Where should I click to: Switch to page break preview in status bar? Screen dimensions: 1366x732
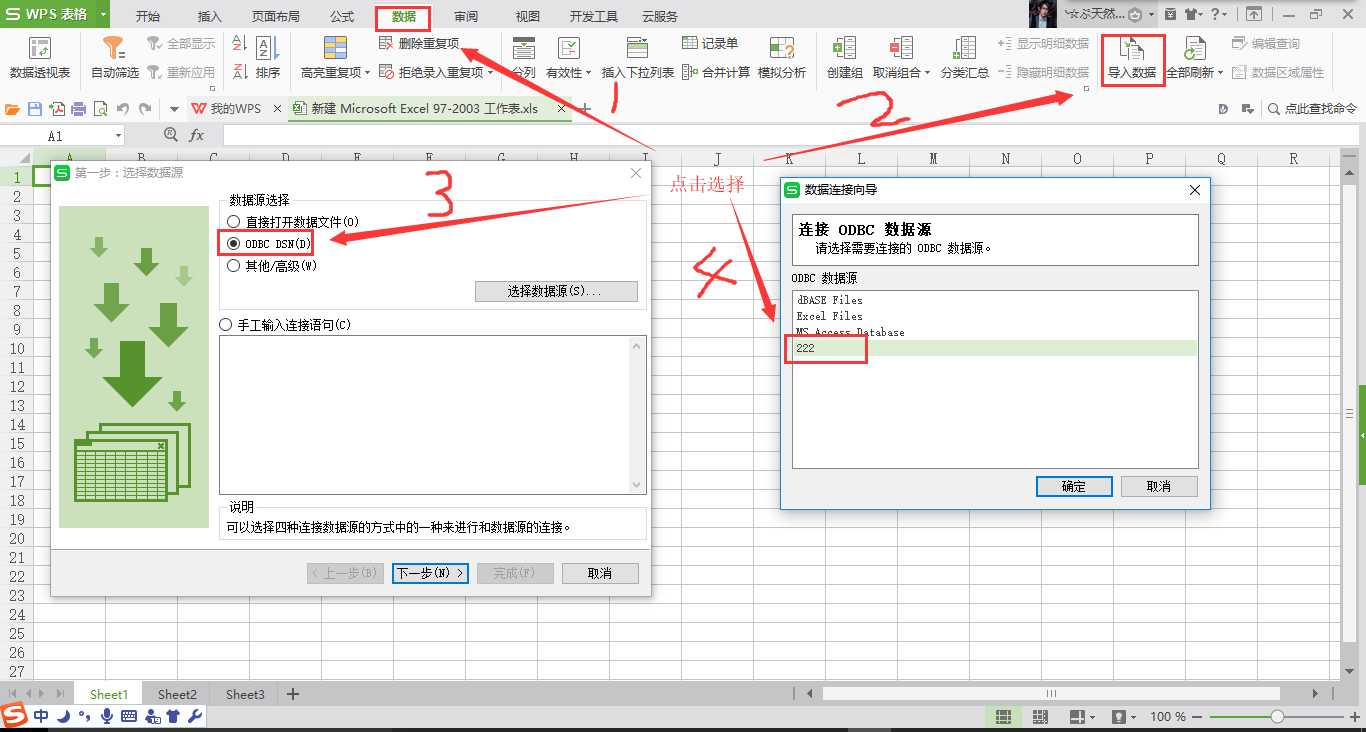1040,717
